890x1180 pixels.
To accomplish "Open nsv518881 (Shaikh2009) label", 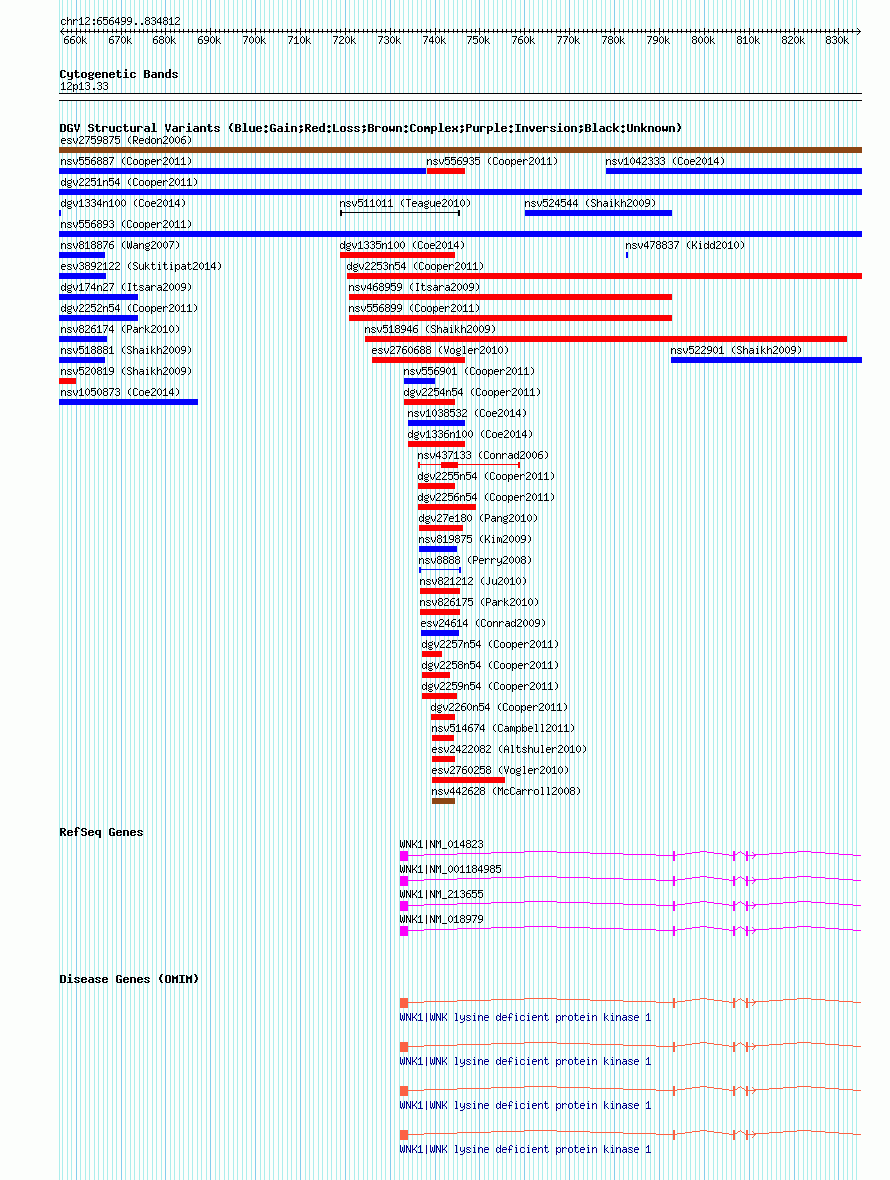I will [x=126, y=351].
